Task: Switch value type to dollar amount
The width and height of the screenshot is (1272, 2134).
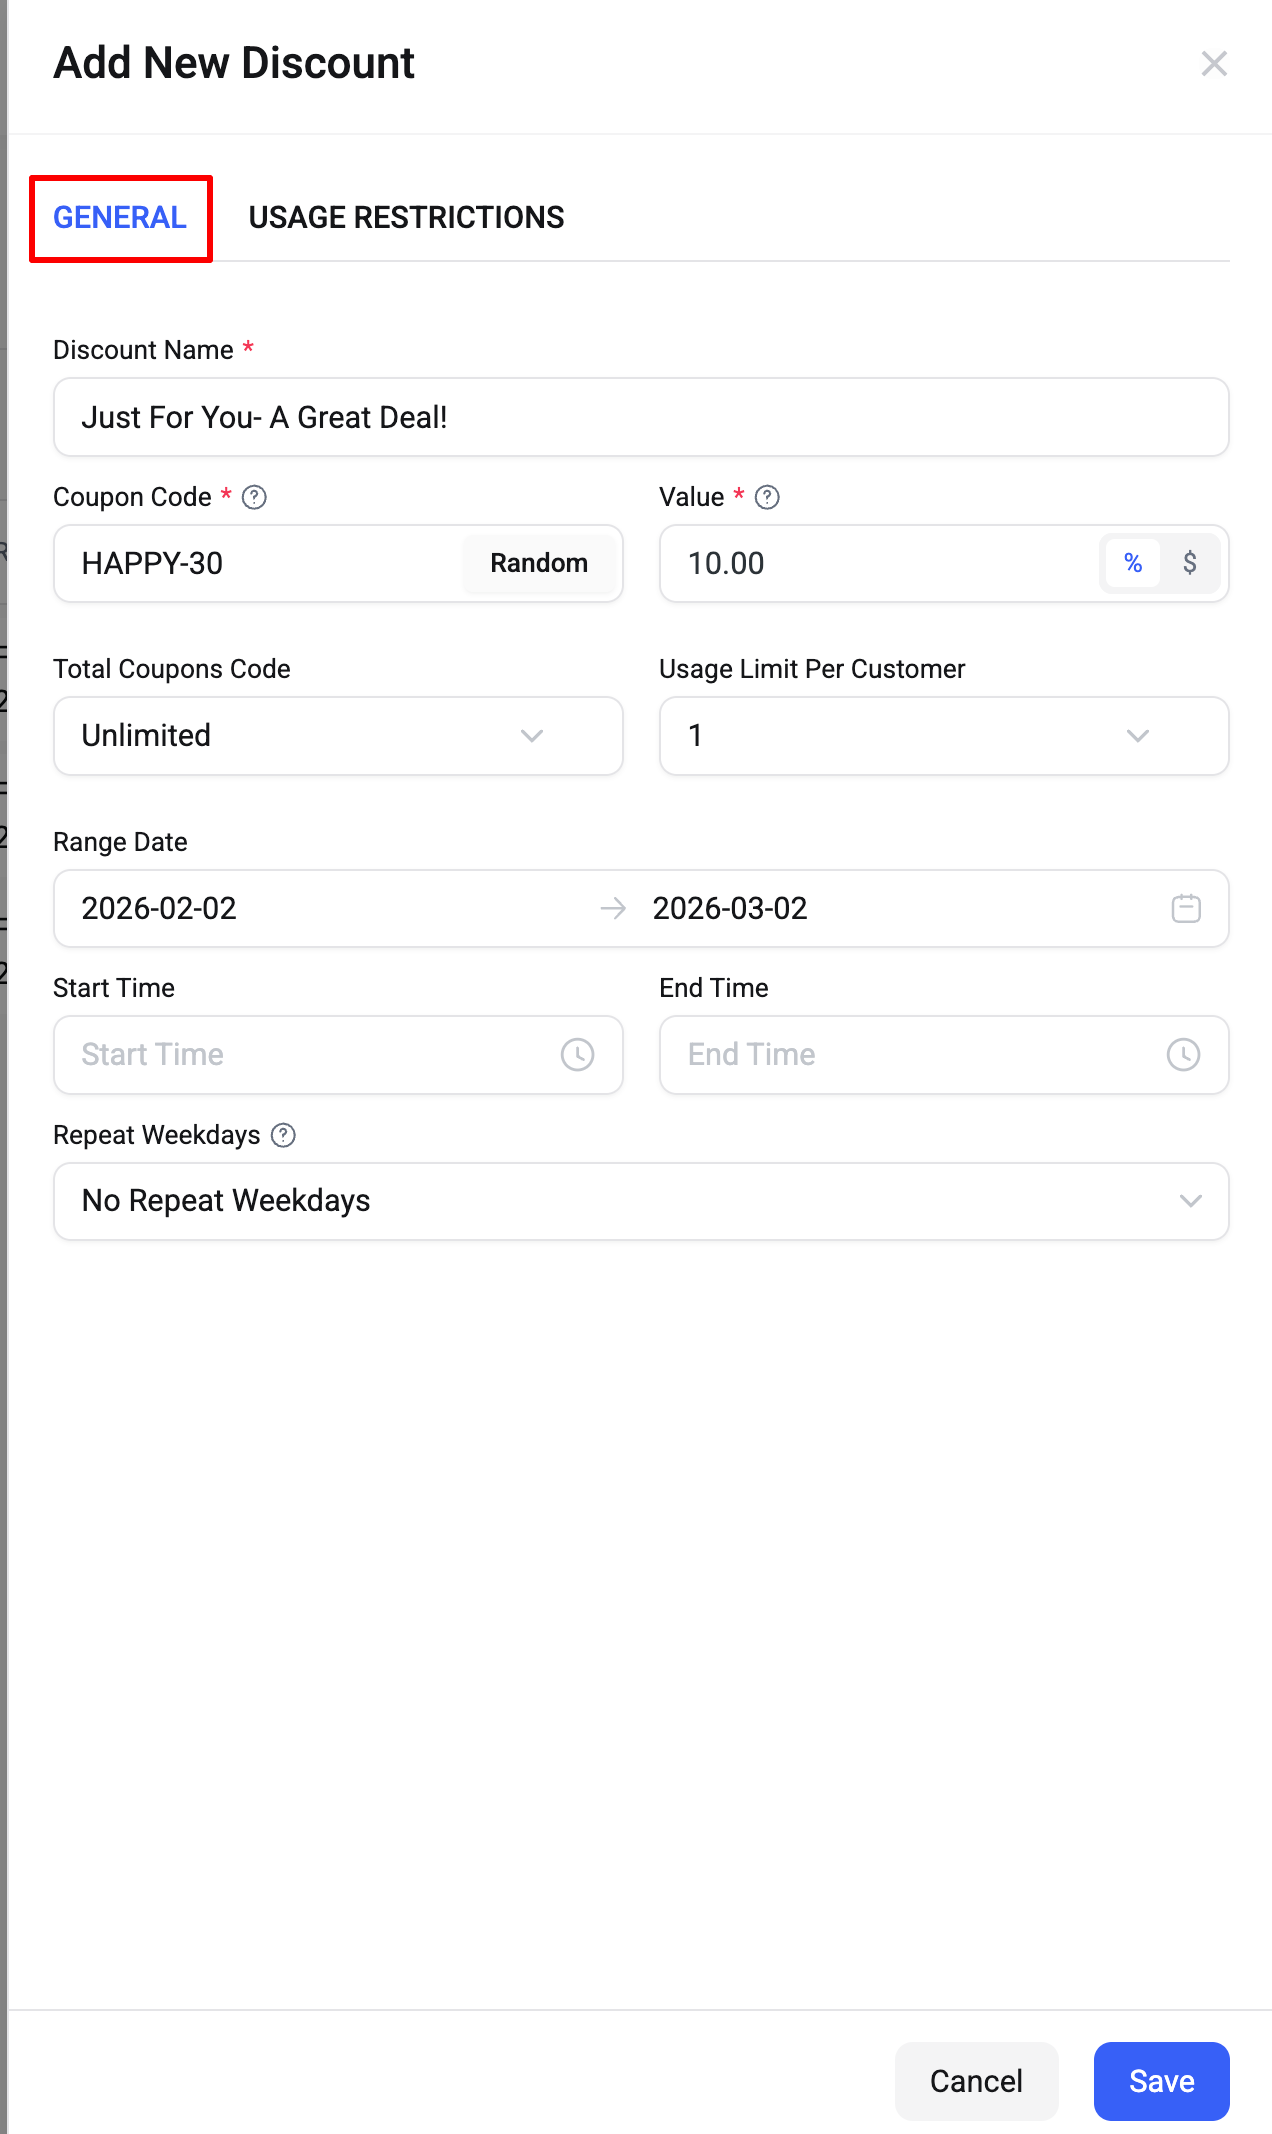Action: point(1189,563)
